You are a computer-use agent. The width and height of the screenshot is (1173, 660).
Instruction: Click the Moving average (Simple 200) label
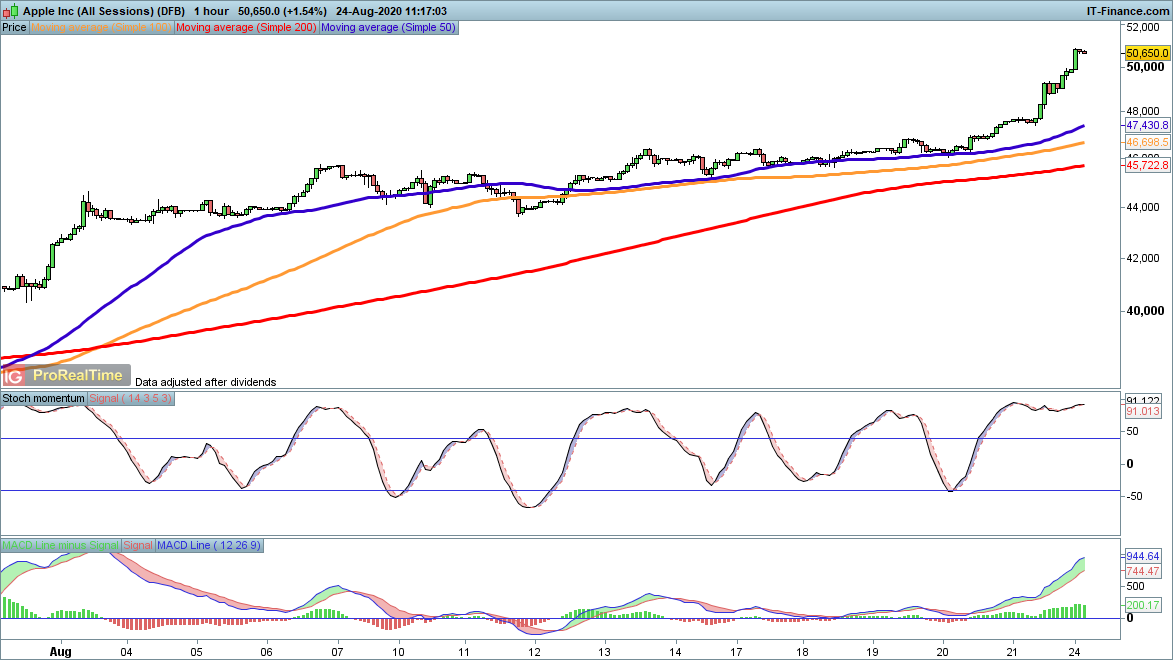click(246, 28)
